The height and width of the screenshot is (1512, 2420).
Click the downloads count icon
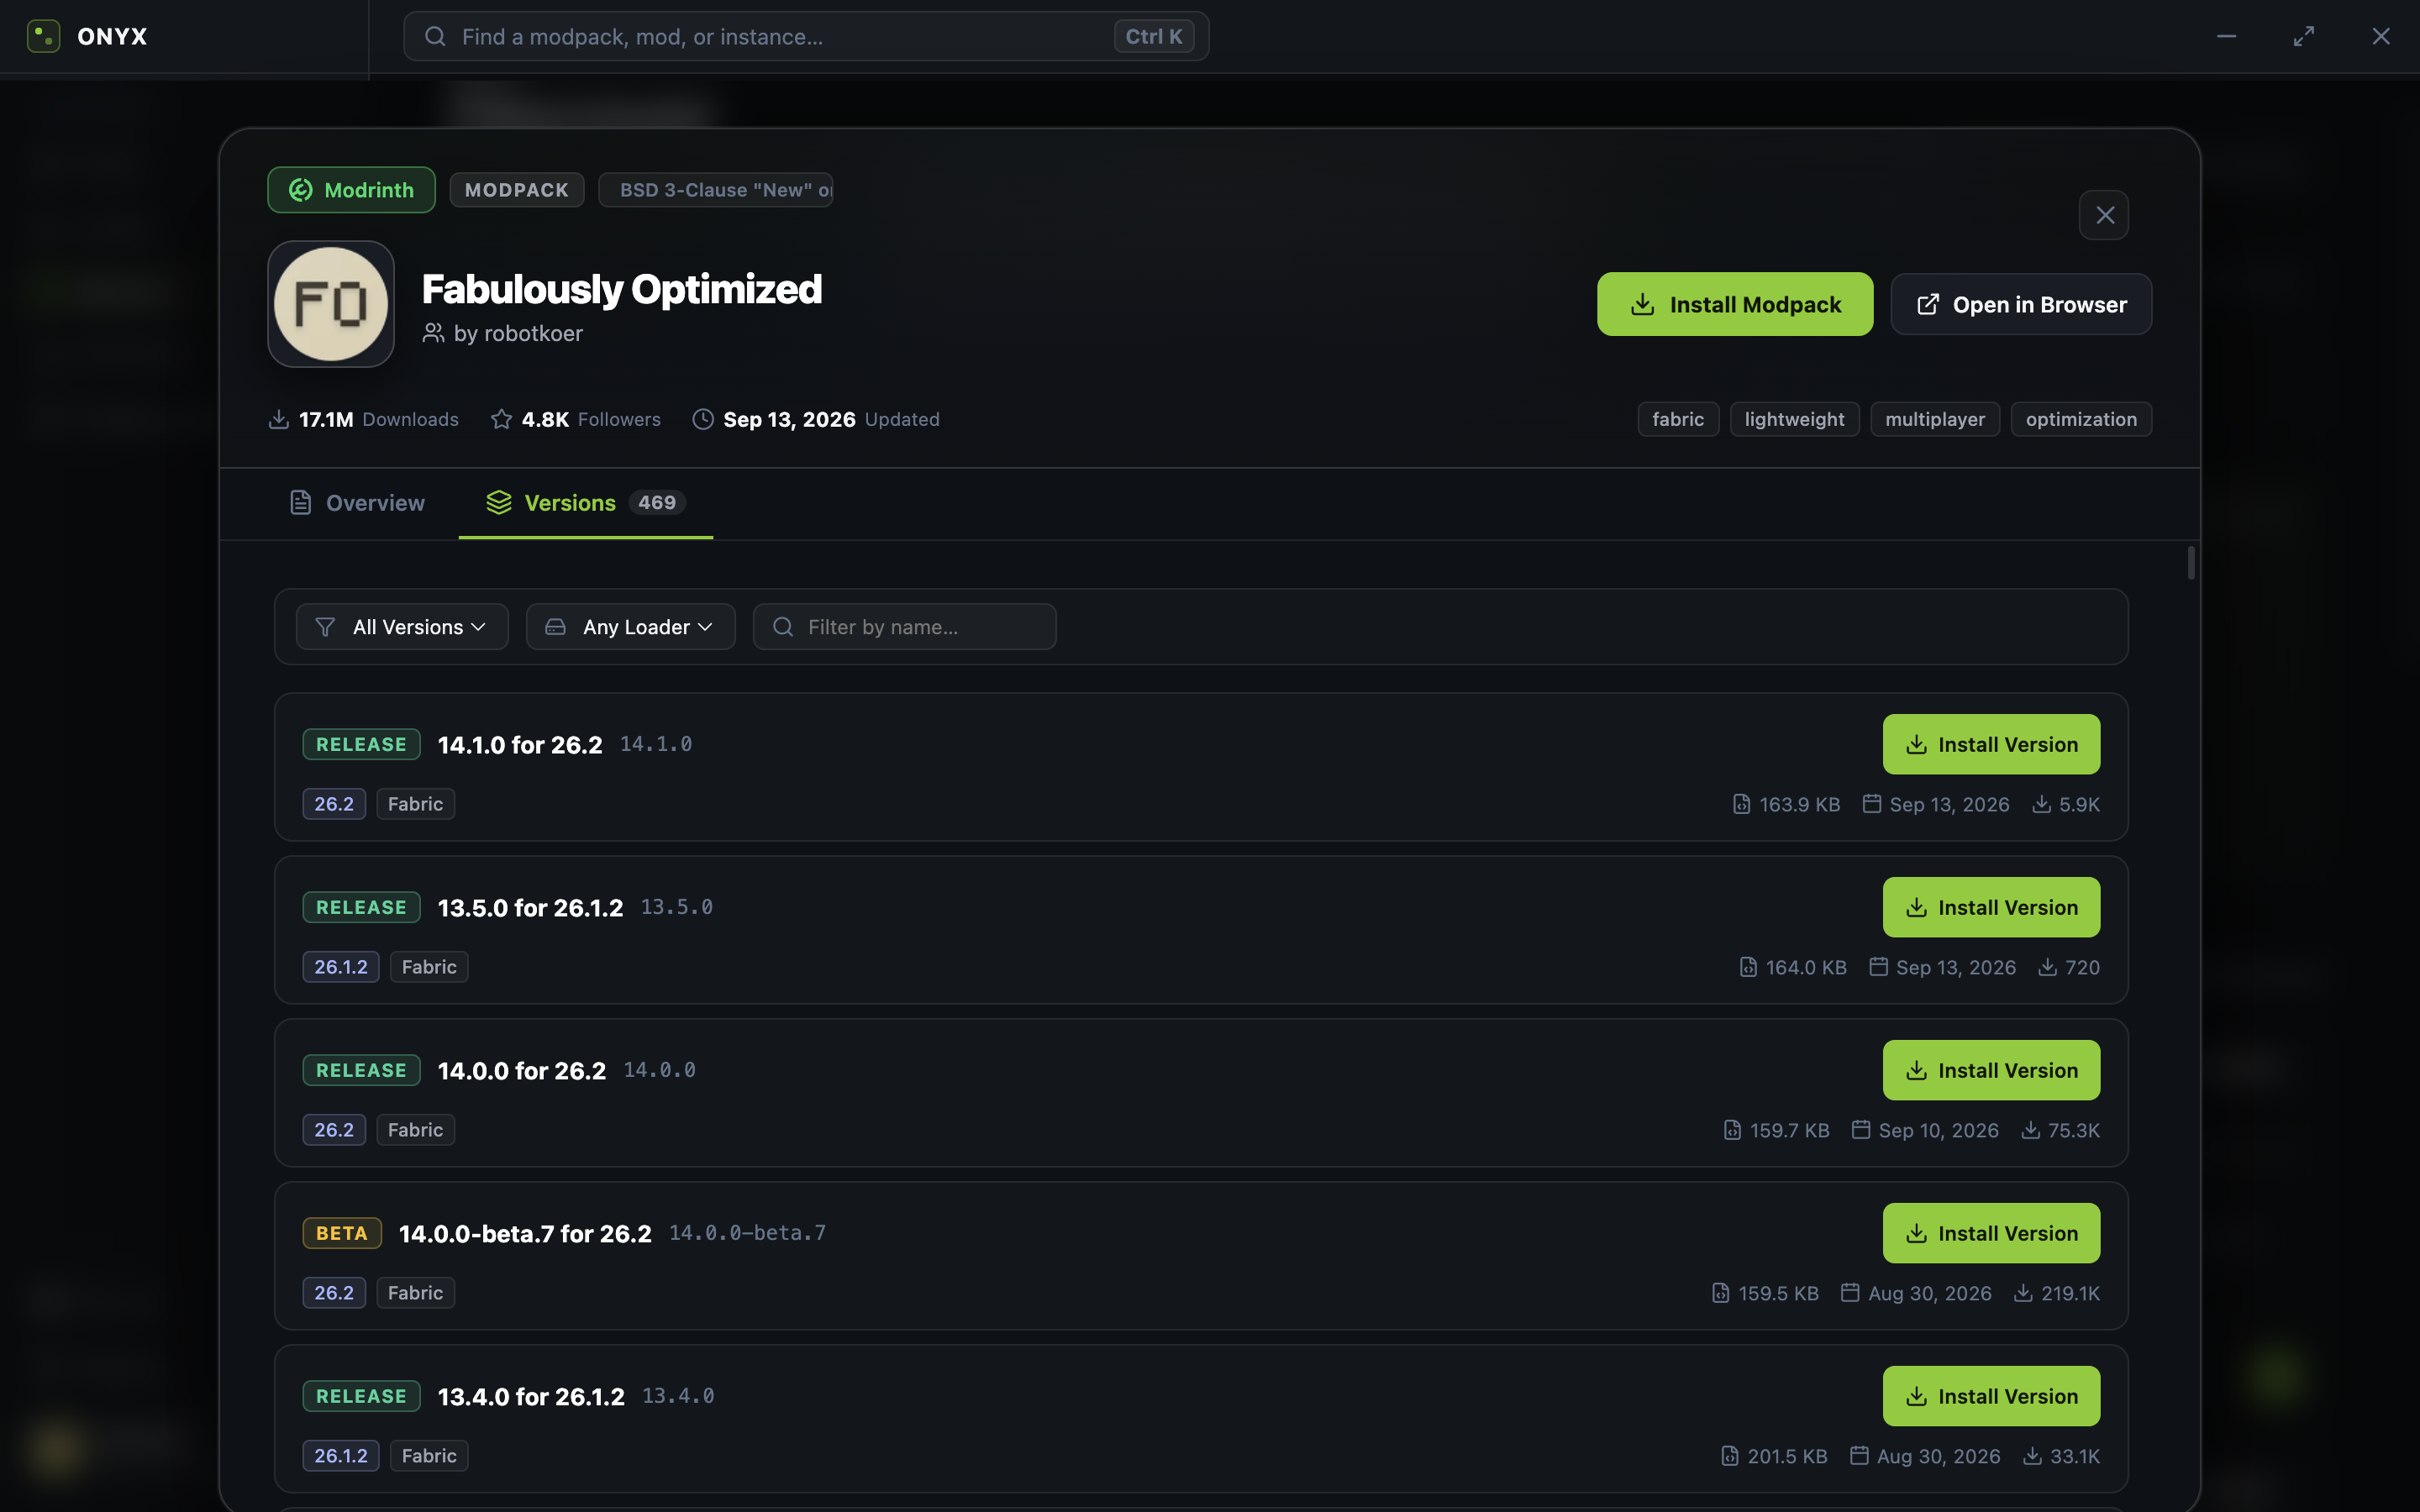coord(279,419)
